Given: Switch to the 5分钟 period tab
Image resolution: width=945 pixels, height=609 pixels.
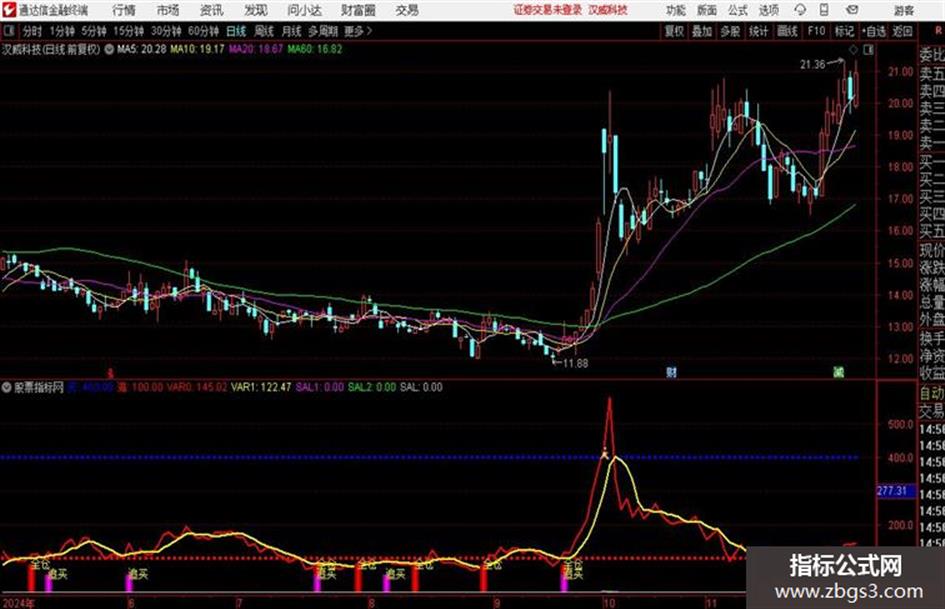Looking at the screenshot, I should point(93,31).
